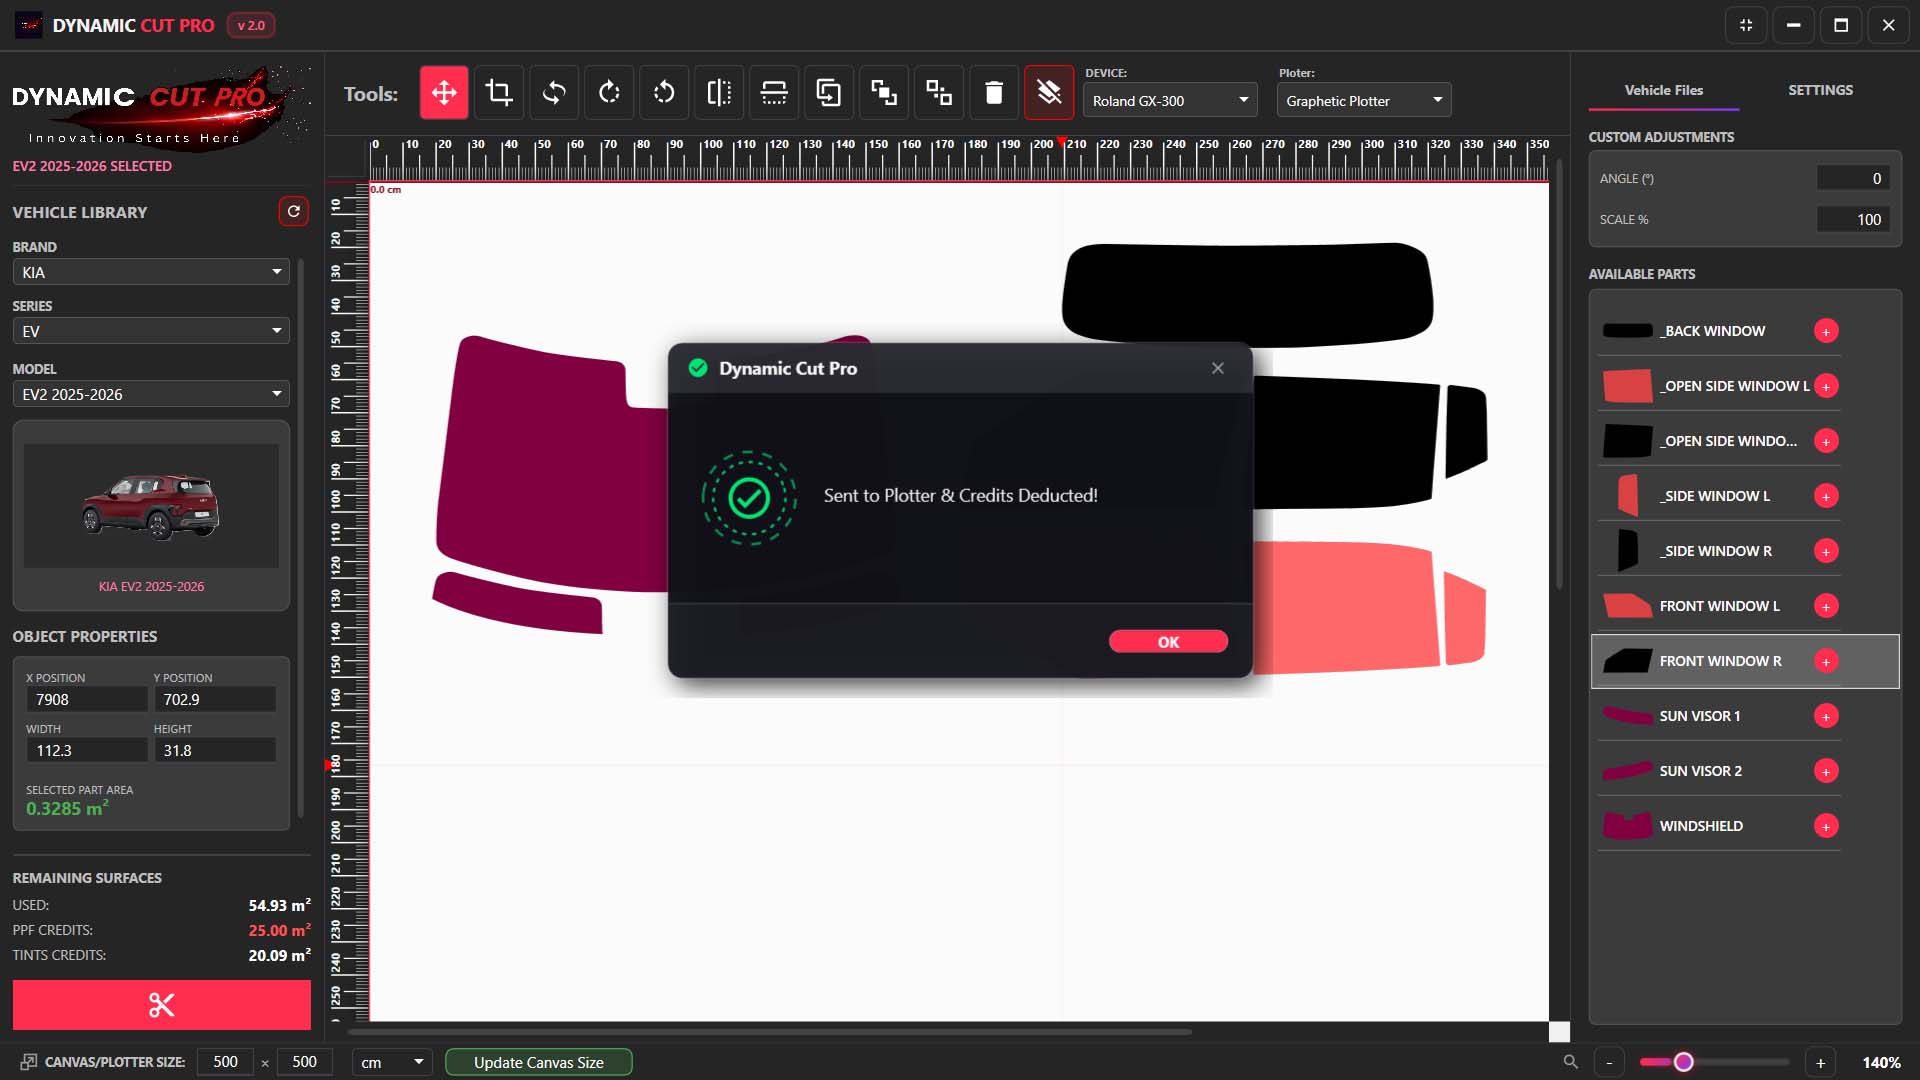Add BACK WINDOW part with plus
The width and height of the screenshot is (1920, 1080).
[x=1826, y=331]
